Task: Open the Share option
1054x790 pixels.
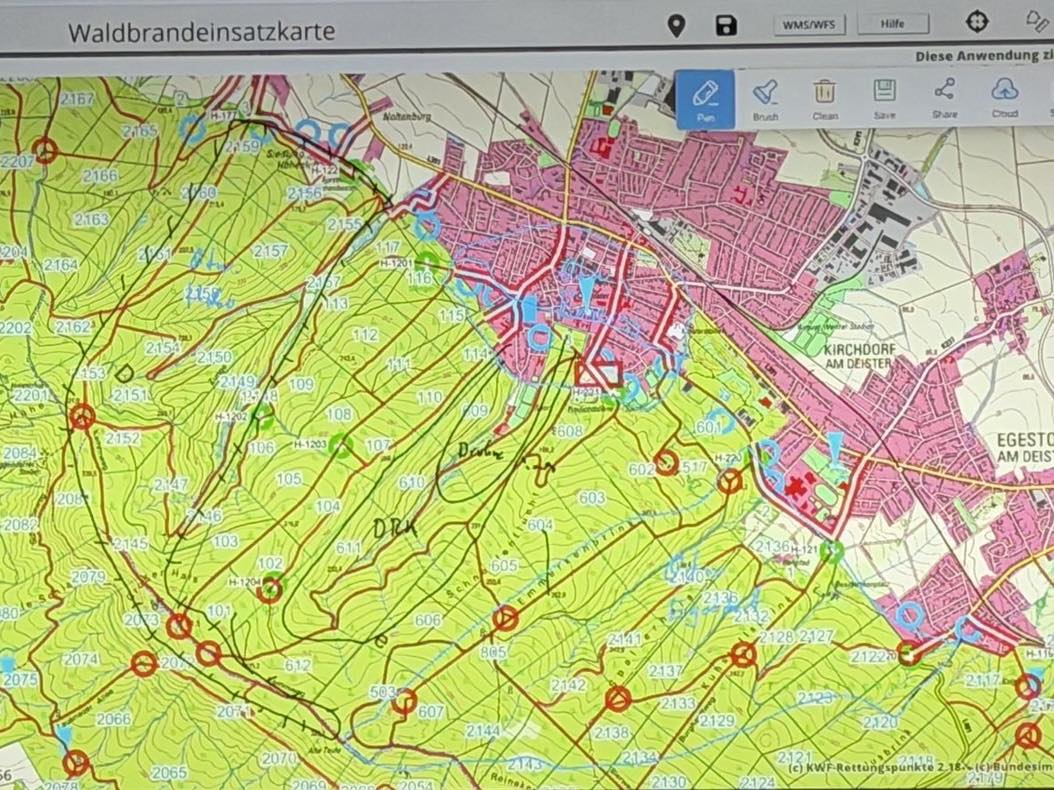Action: coord(944,98)
